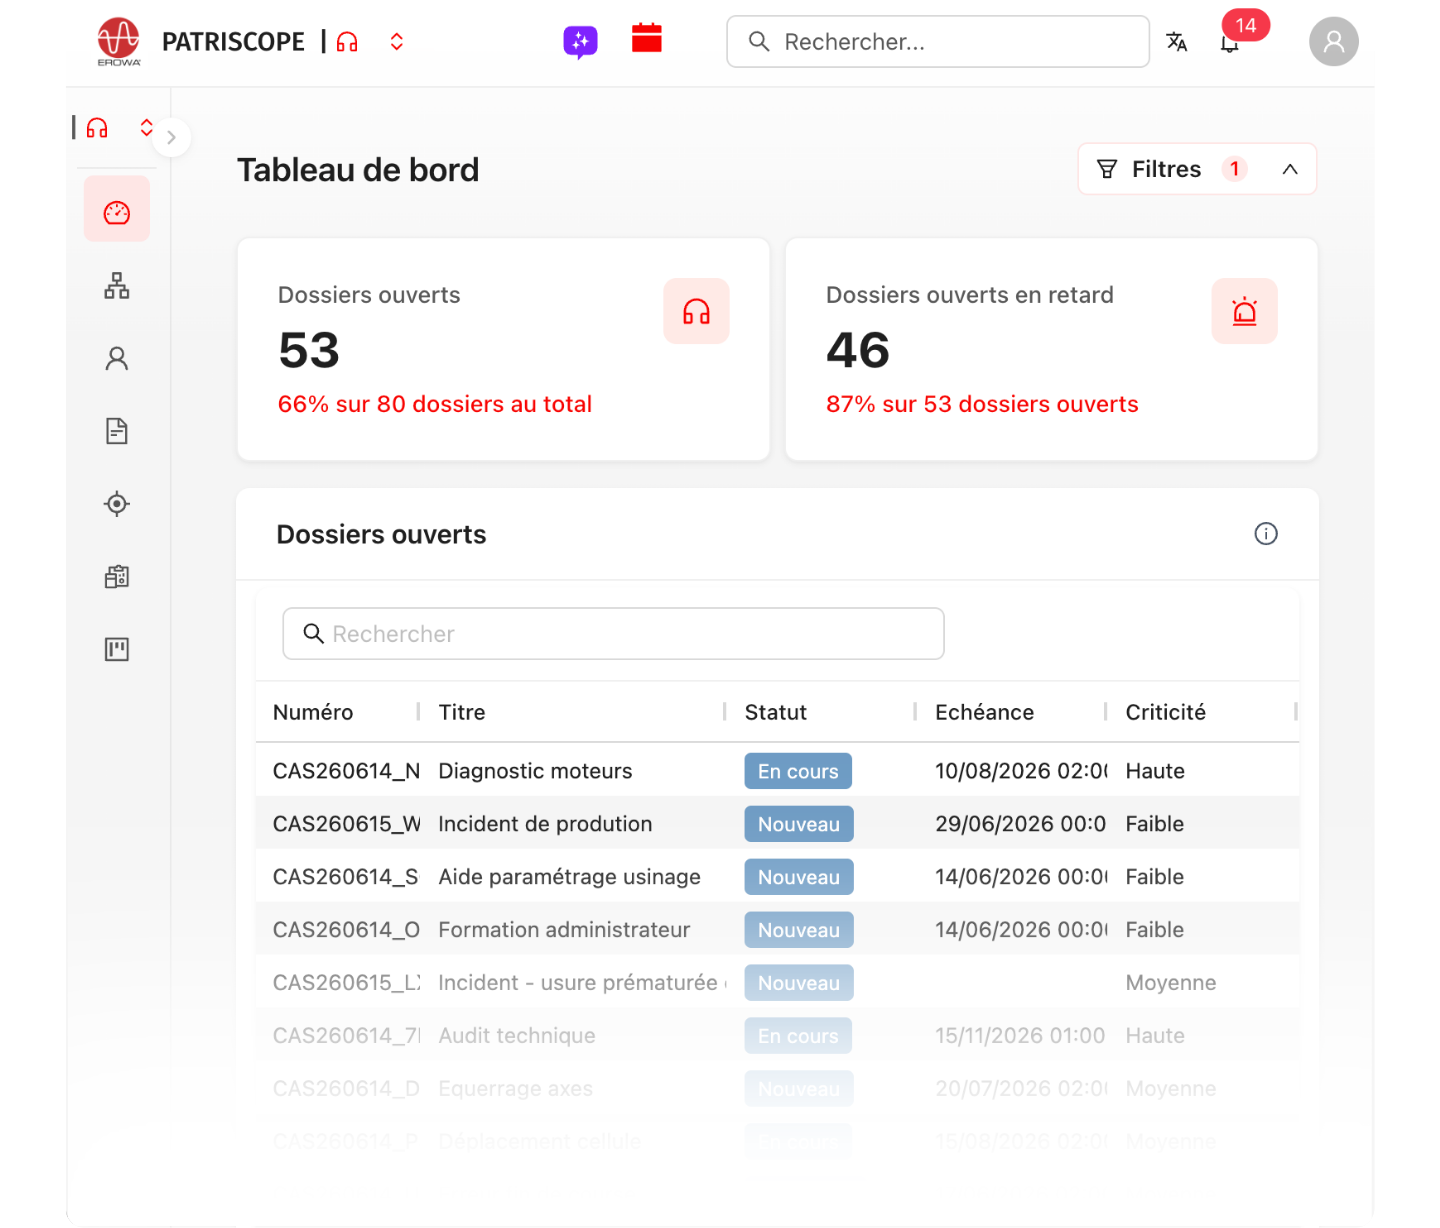
Task: Click the Audit technique row title
Action: coord(517,1036)
